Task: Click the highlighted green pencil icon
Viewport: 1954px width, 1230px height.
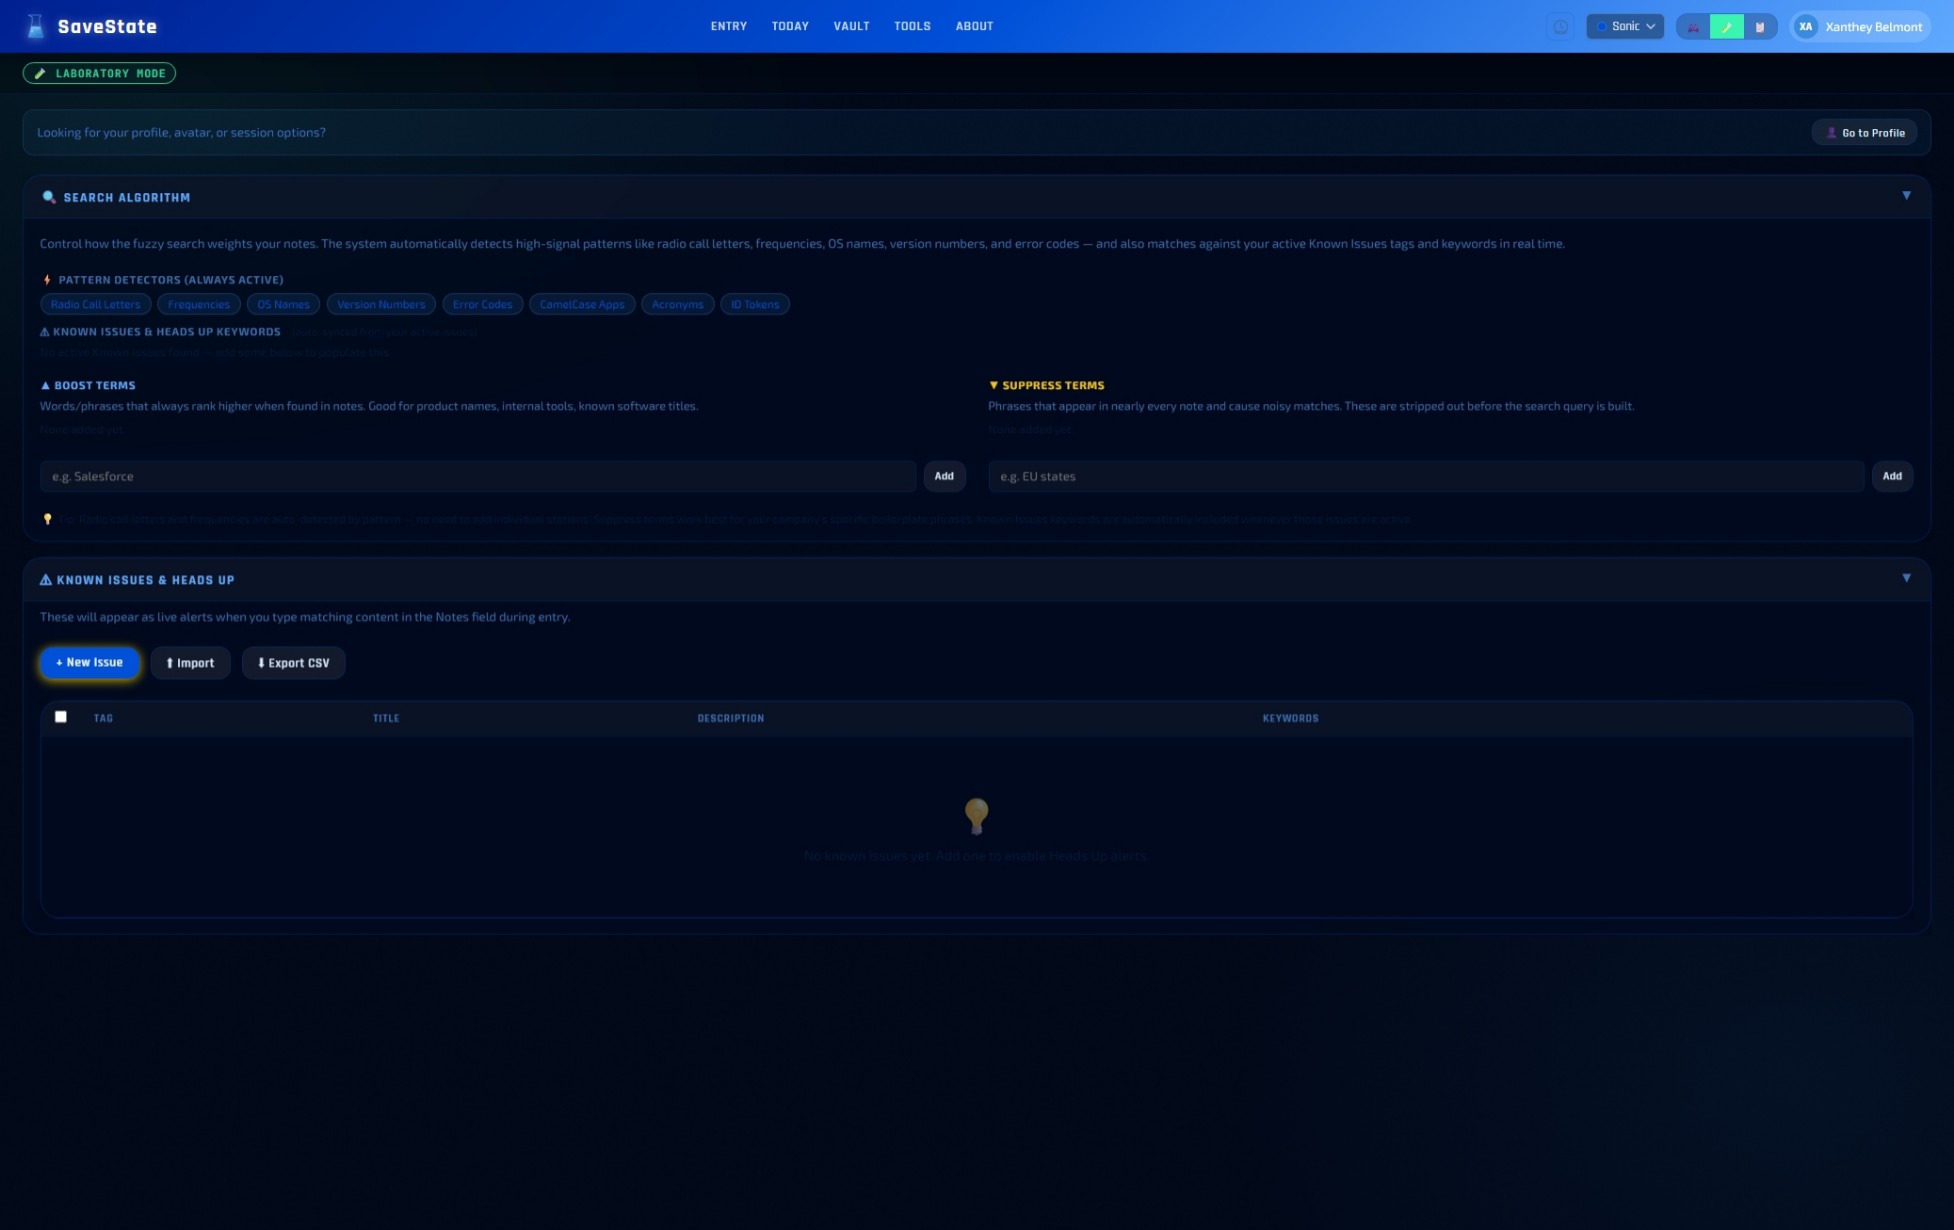Action: tap(1727, 26)
